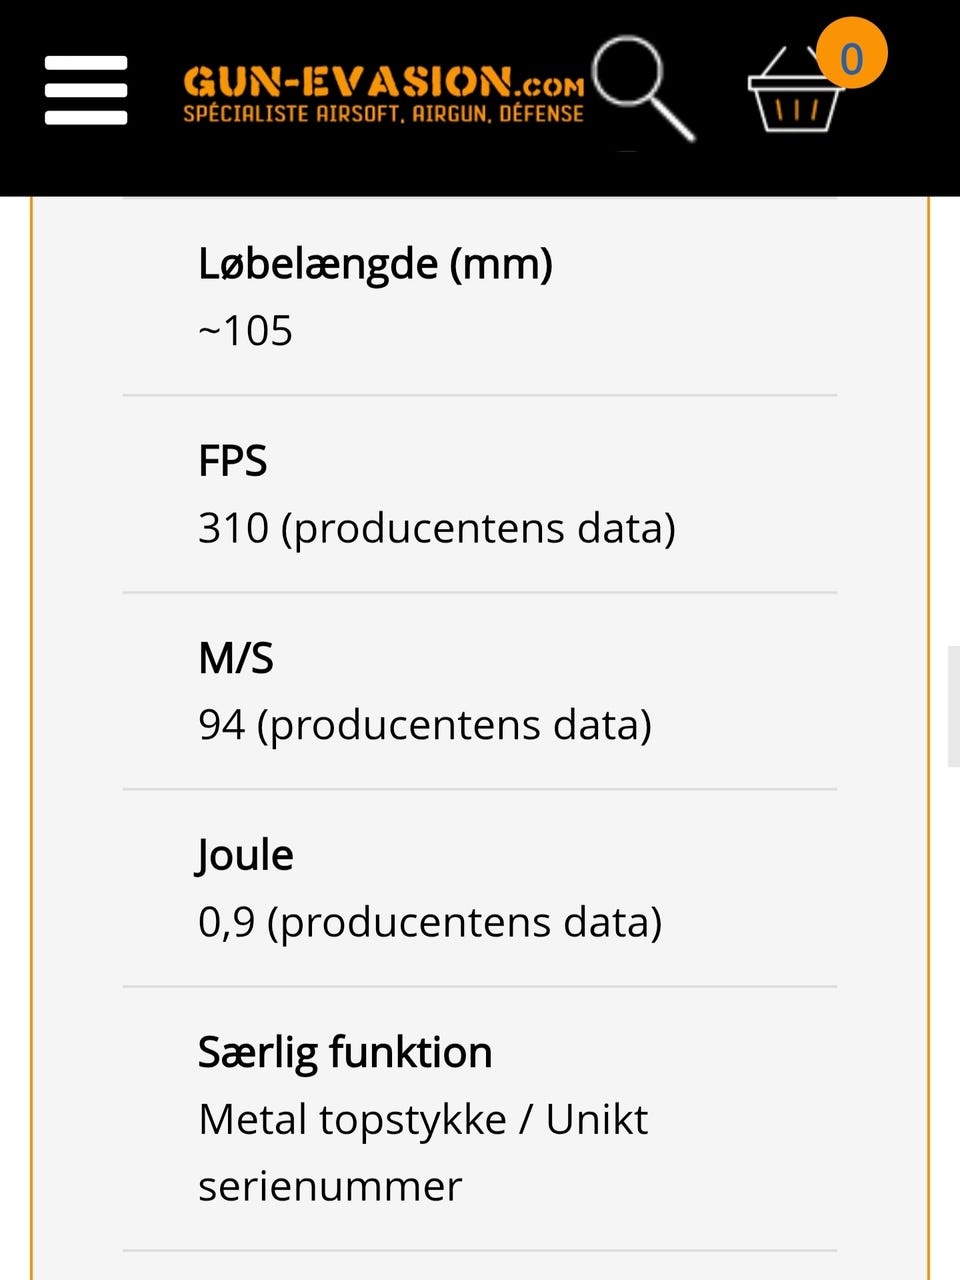Click the '0,9' Joule number
The width and height of the screenshot is (960, 1280).
tap(226, 922)
